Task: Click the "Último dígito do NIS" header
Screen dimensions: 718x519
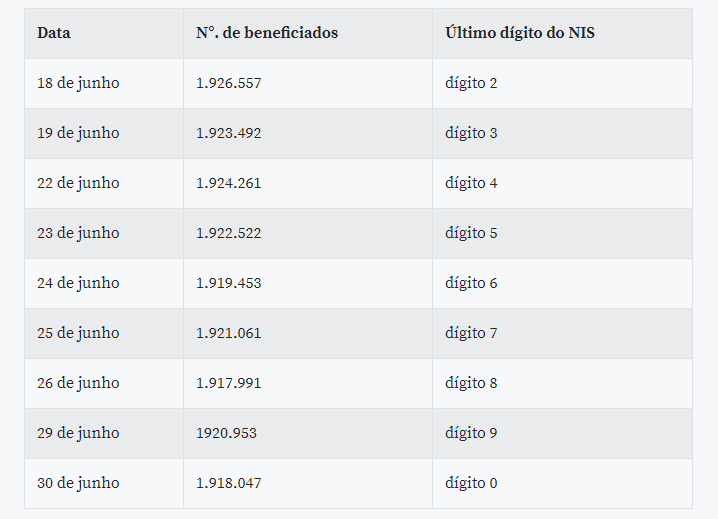Action: (x=520, y=33)
